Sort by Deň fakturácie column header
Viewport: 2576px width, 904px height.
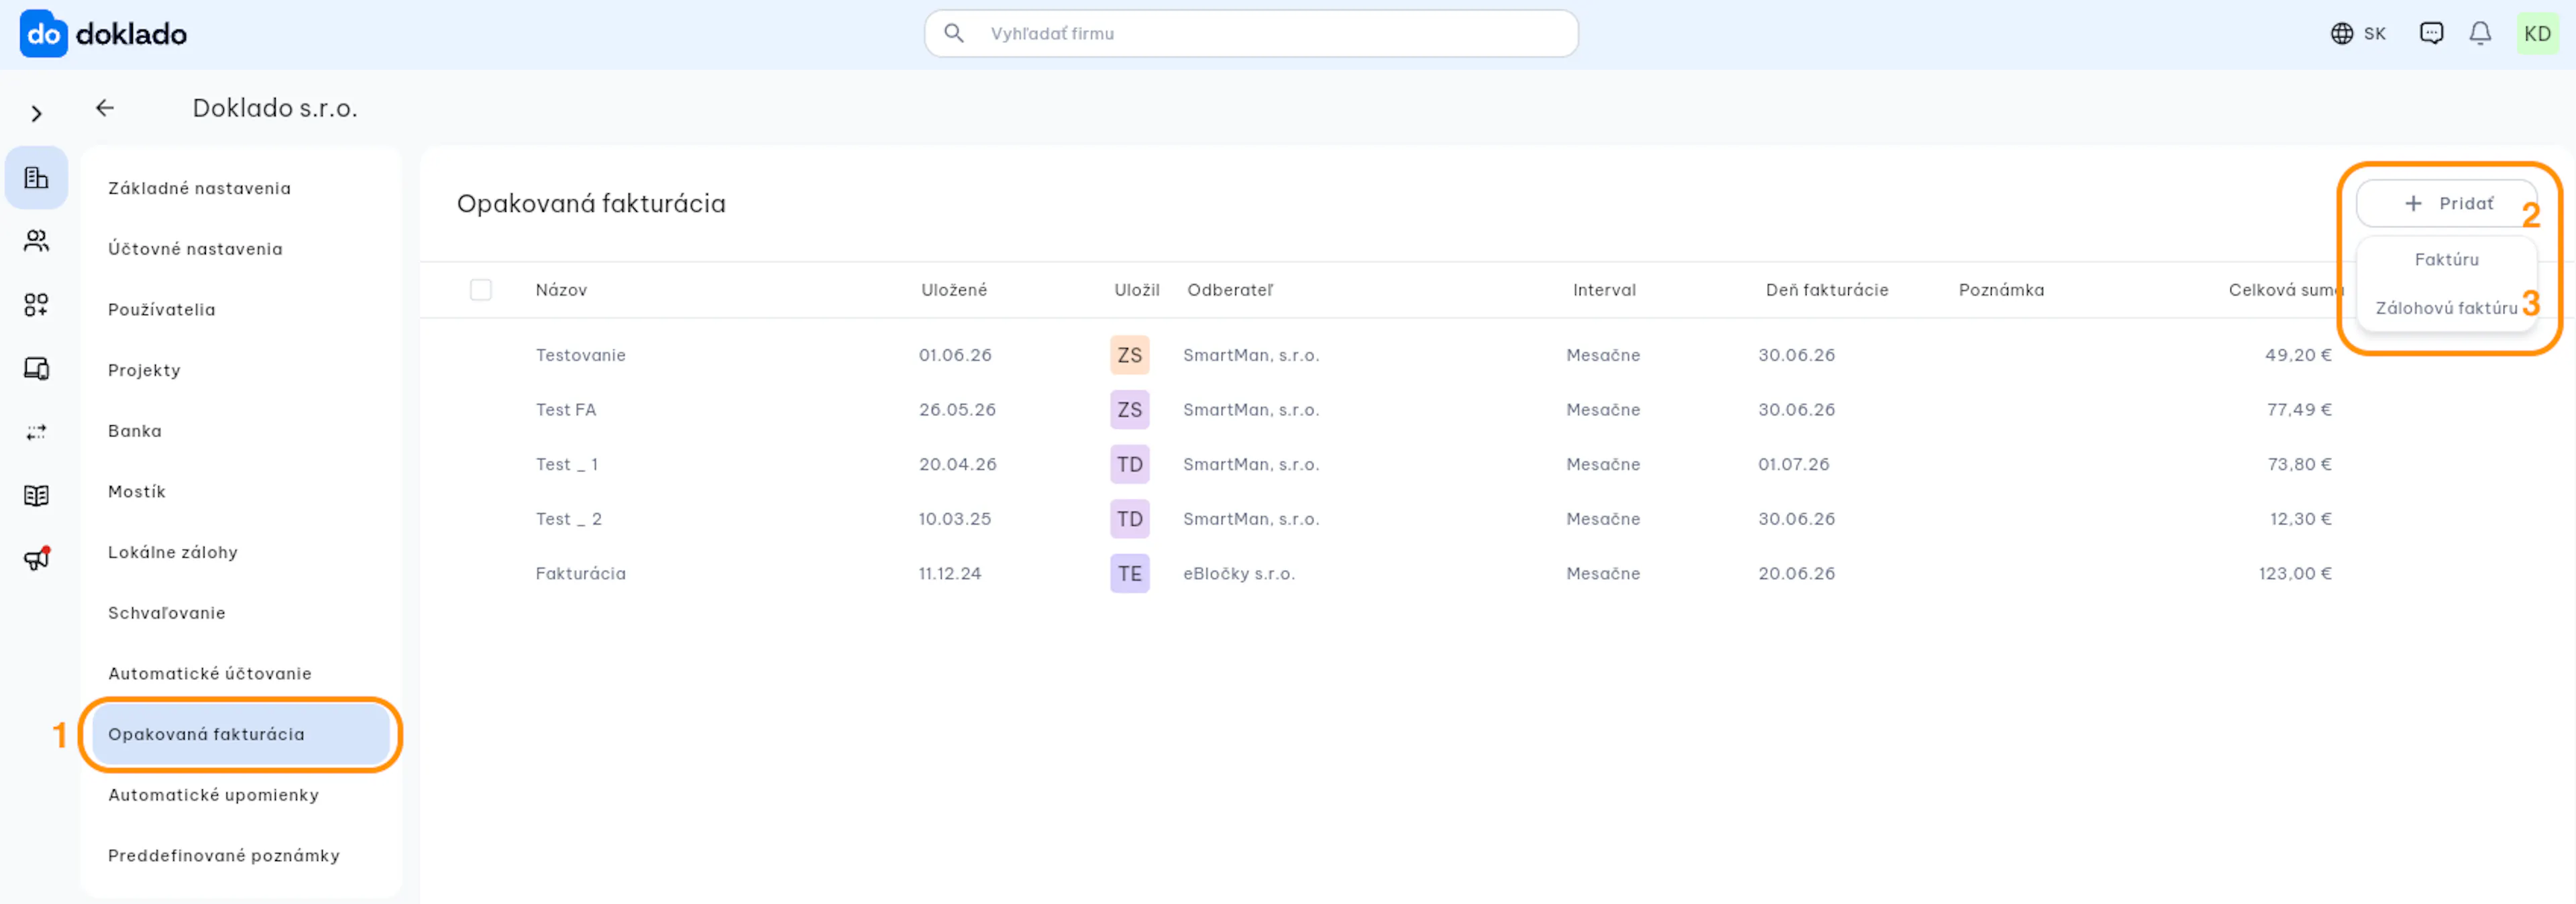pos(1827,290)
